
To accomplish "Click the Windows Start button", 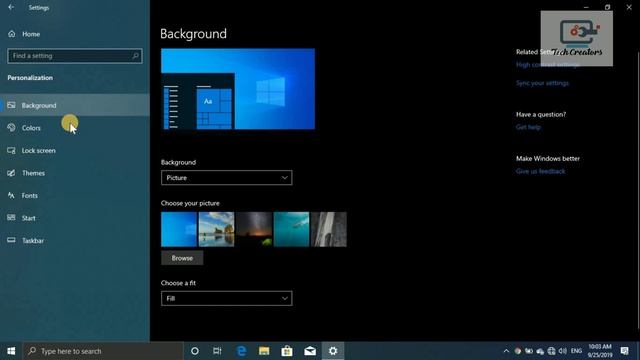I will tap(11, 351).
